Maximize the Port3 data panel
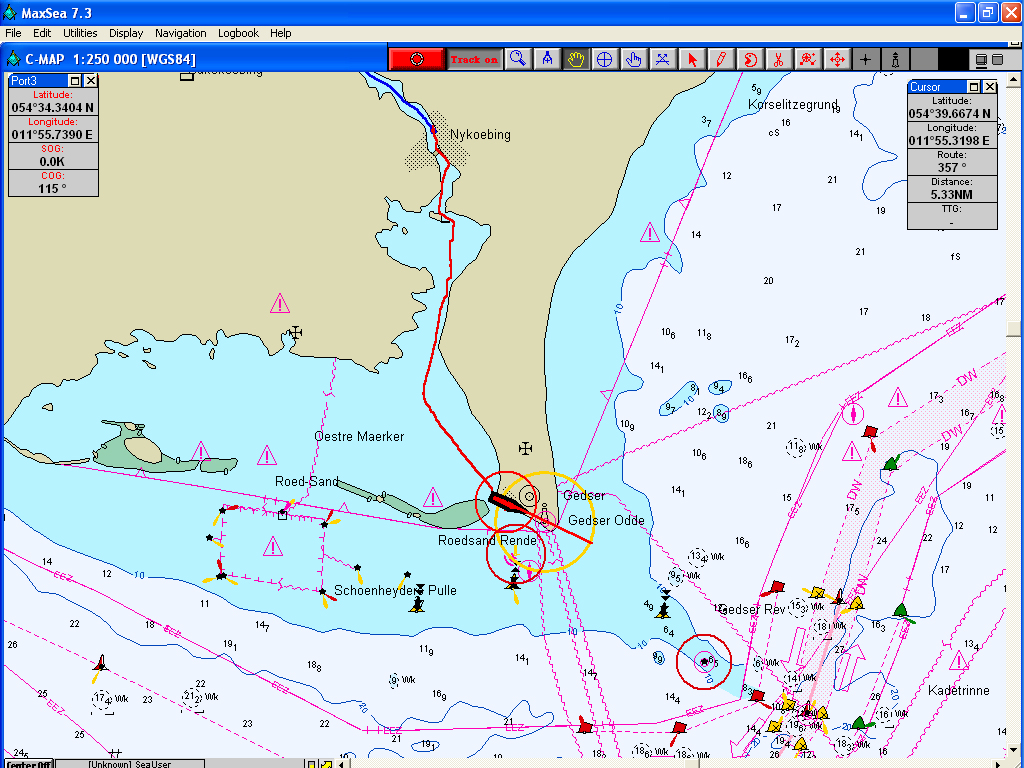1024x768 pixels. [75, 80]
